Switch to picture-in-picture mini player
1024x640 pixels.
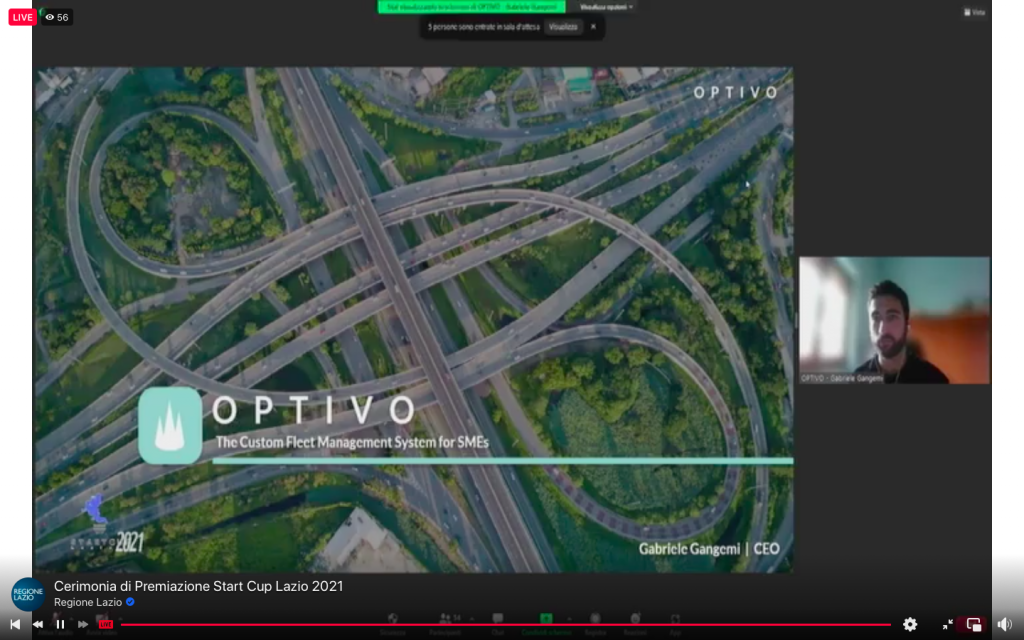[974, 624]
